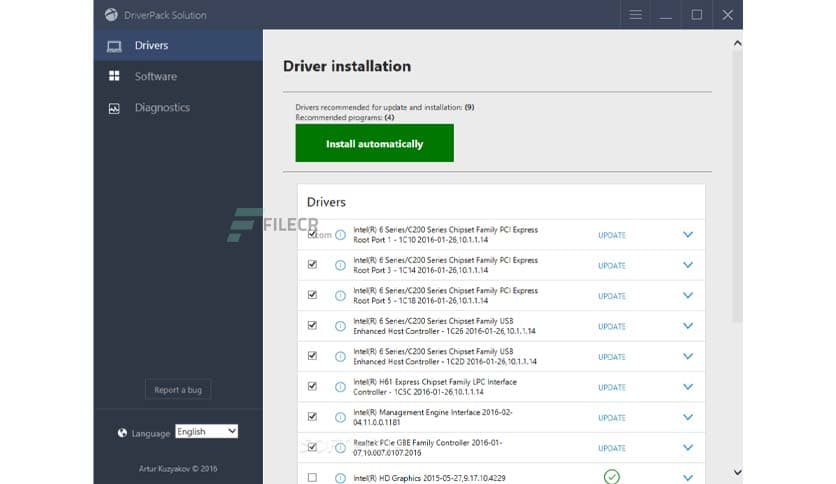
Task: Expand USB Host Controller 1C26 details
Action: tap(688, 326)
